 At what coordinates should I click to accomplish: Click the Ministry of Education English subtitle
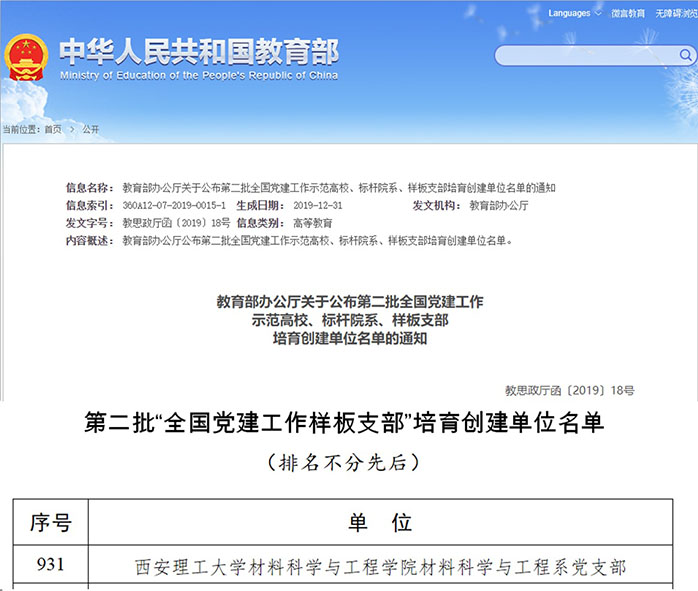tap(199, 75)
